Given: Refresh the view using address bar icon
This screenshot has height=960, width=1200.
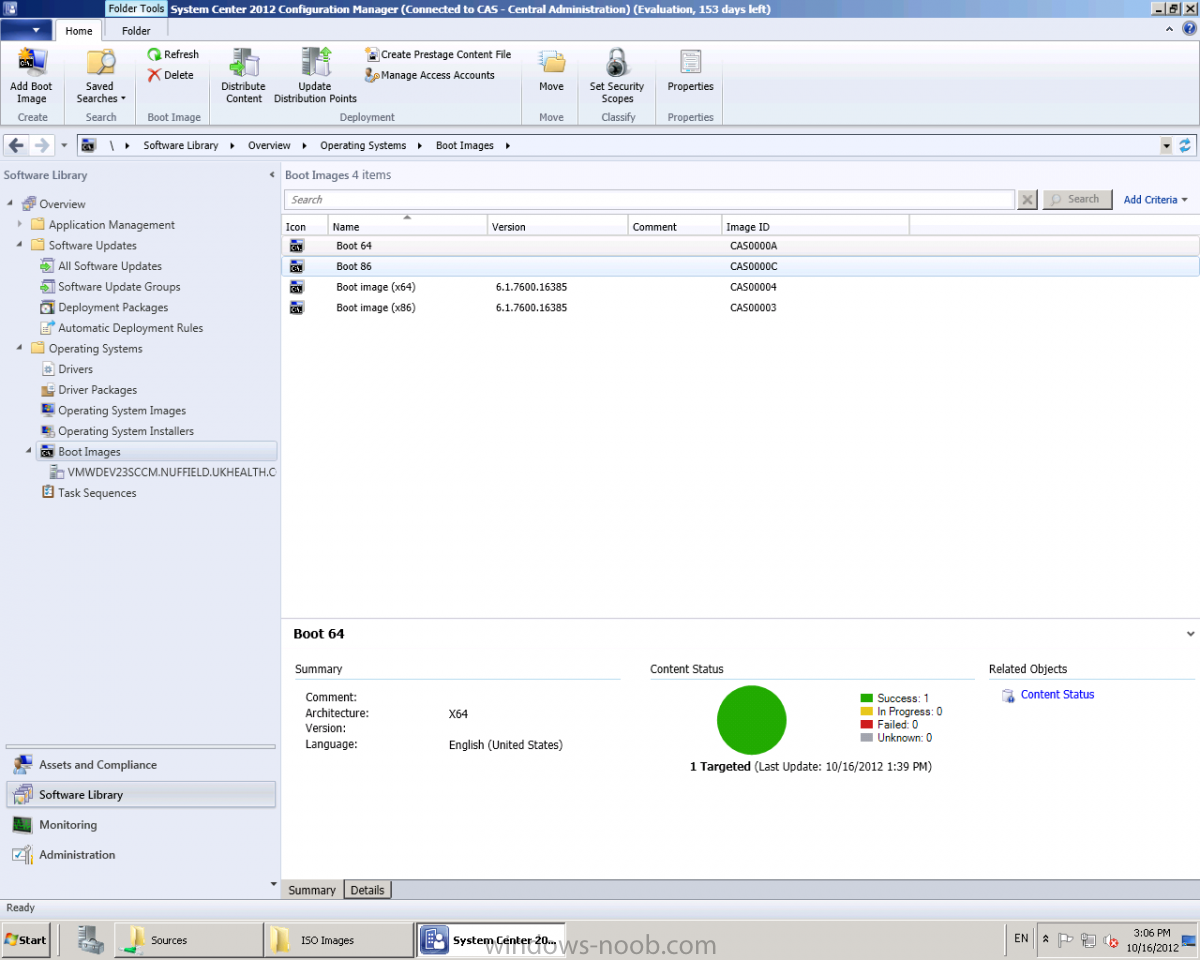Looking at the screenshot, I should point(1185,145).
